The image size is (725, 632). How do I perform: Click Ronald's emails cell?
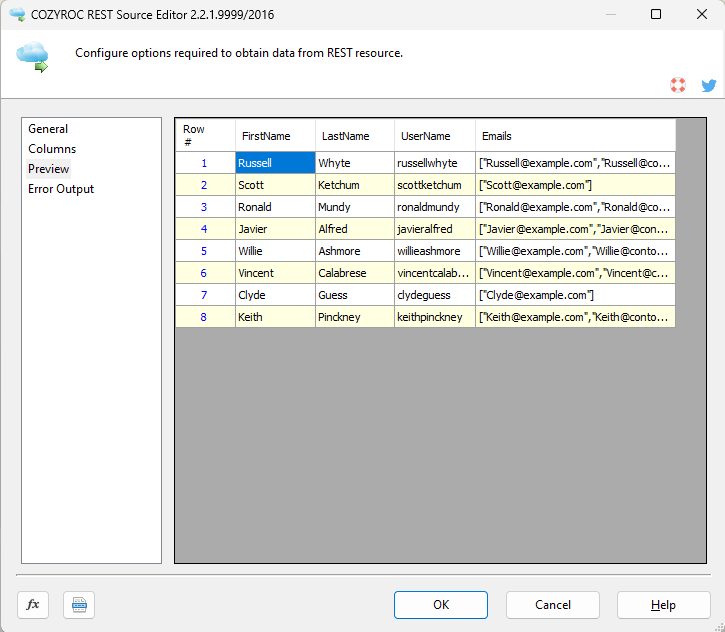click(575, 207)
